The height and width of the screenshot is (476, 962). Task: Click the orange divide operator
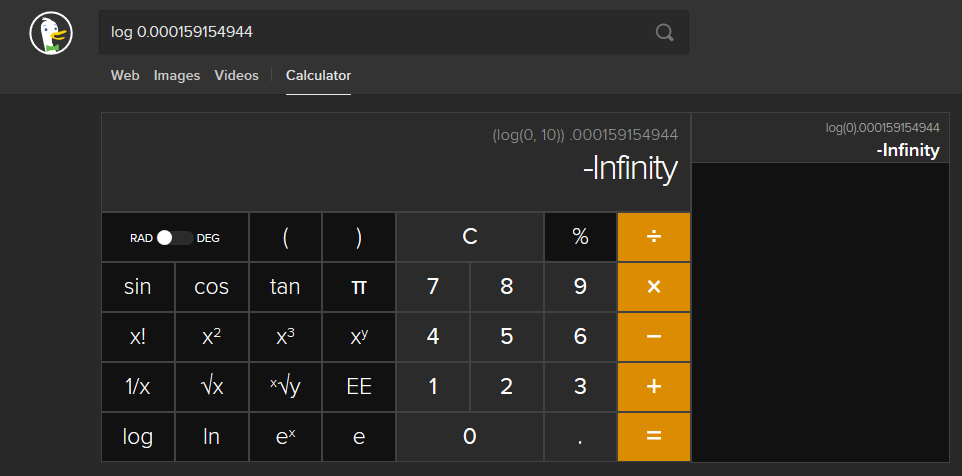[x=654, y=237]
